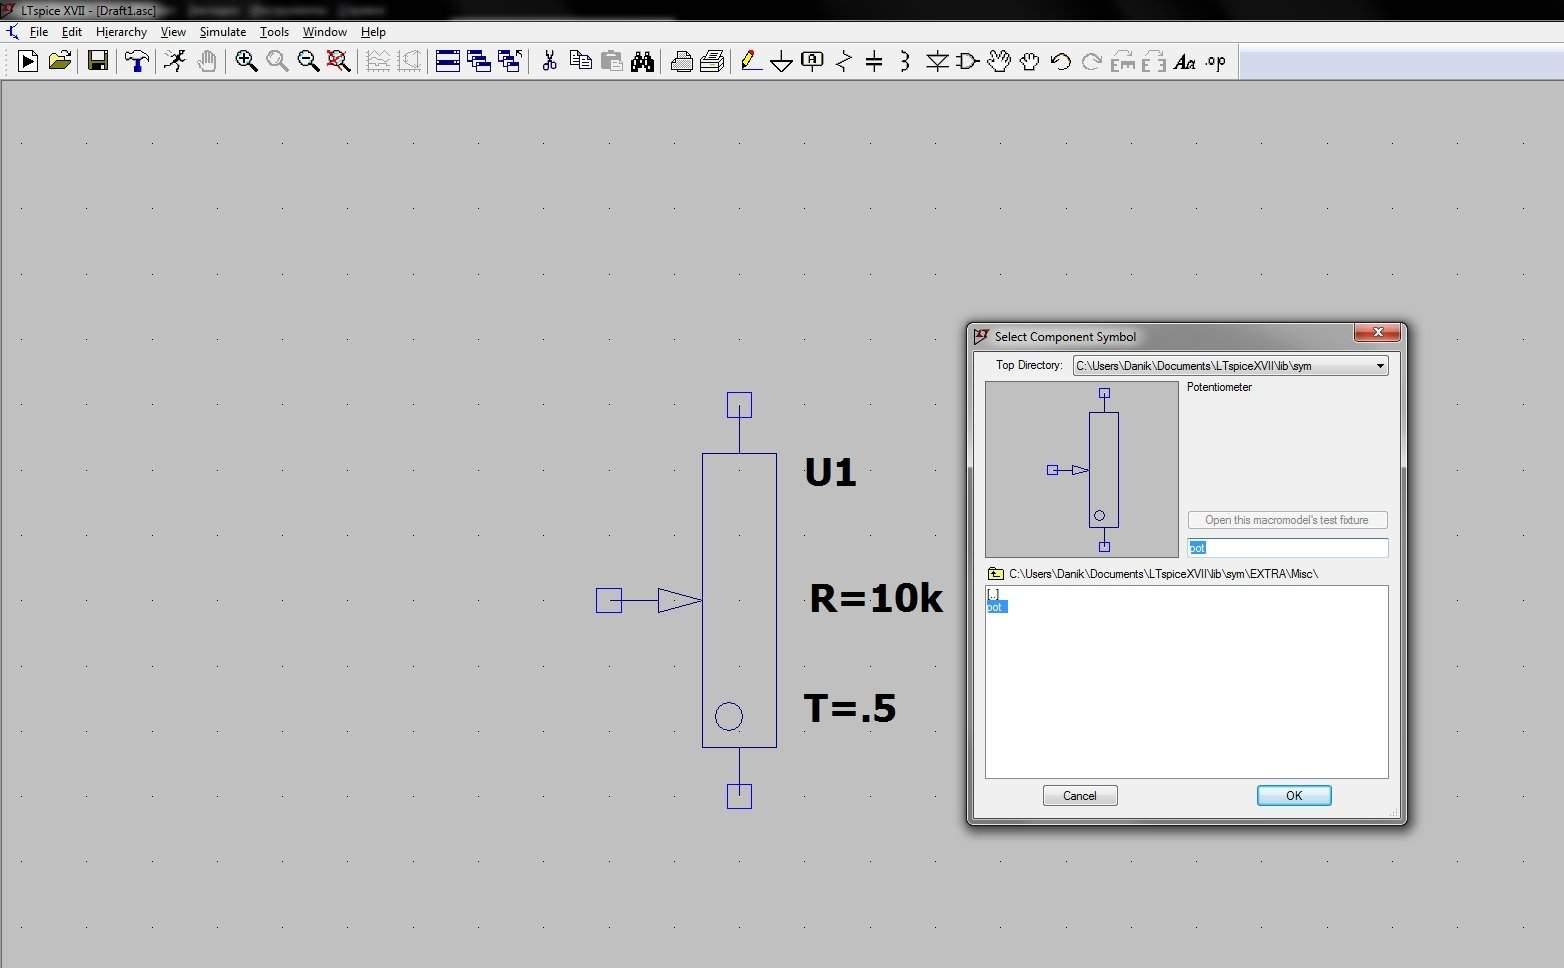Open the Edit menu

point(72,32)
